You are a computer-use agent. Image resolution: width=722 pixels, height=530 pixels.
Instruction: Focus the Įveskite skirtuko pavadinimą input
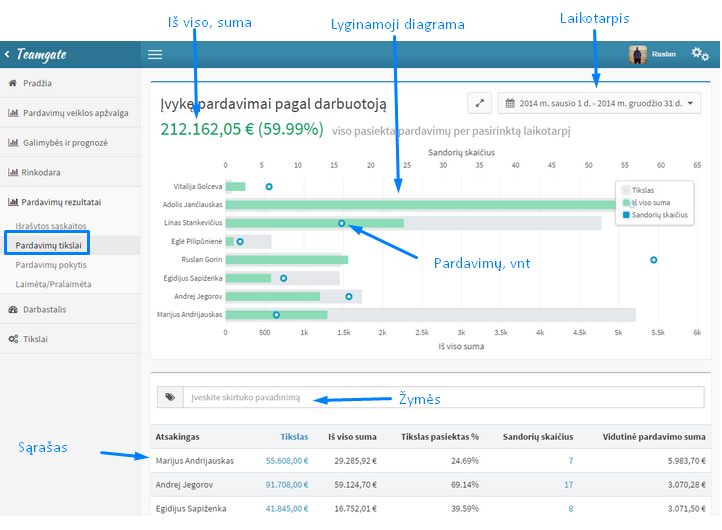pyautogui.click(x=443, y=397)
